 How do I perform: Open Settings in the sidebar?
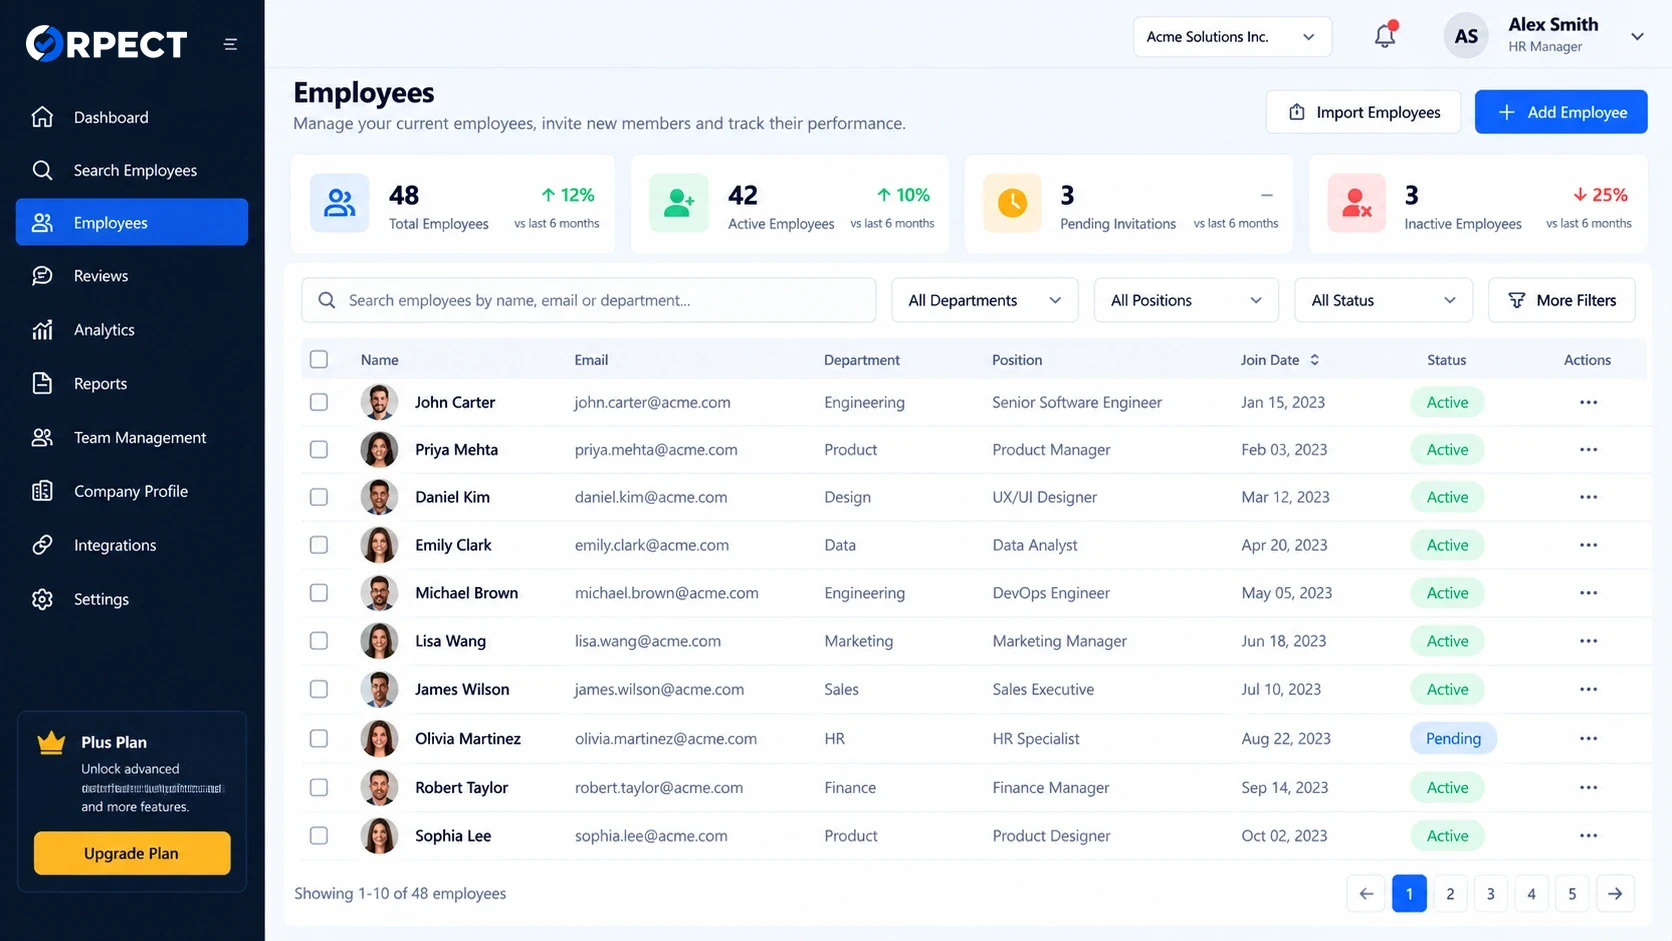132,600
